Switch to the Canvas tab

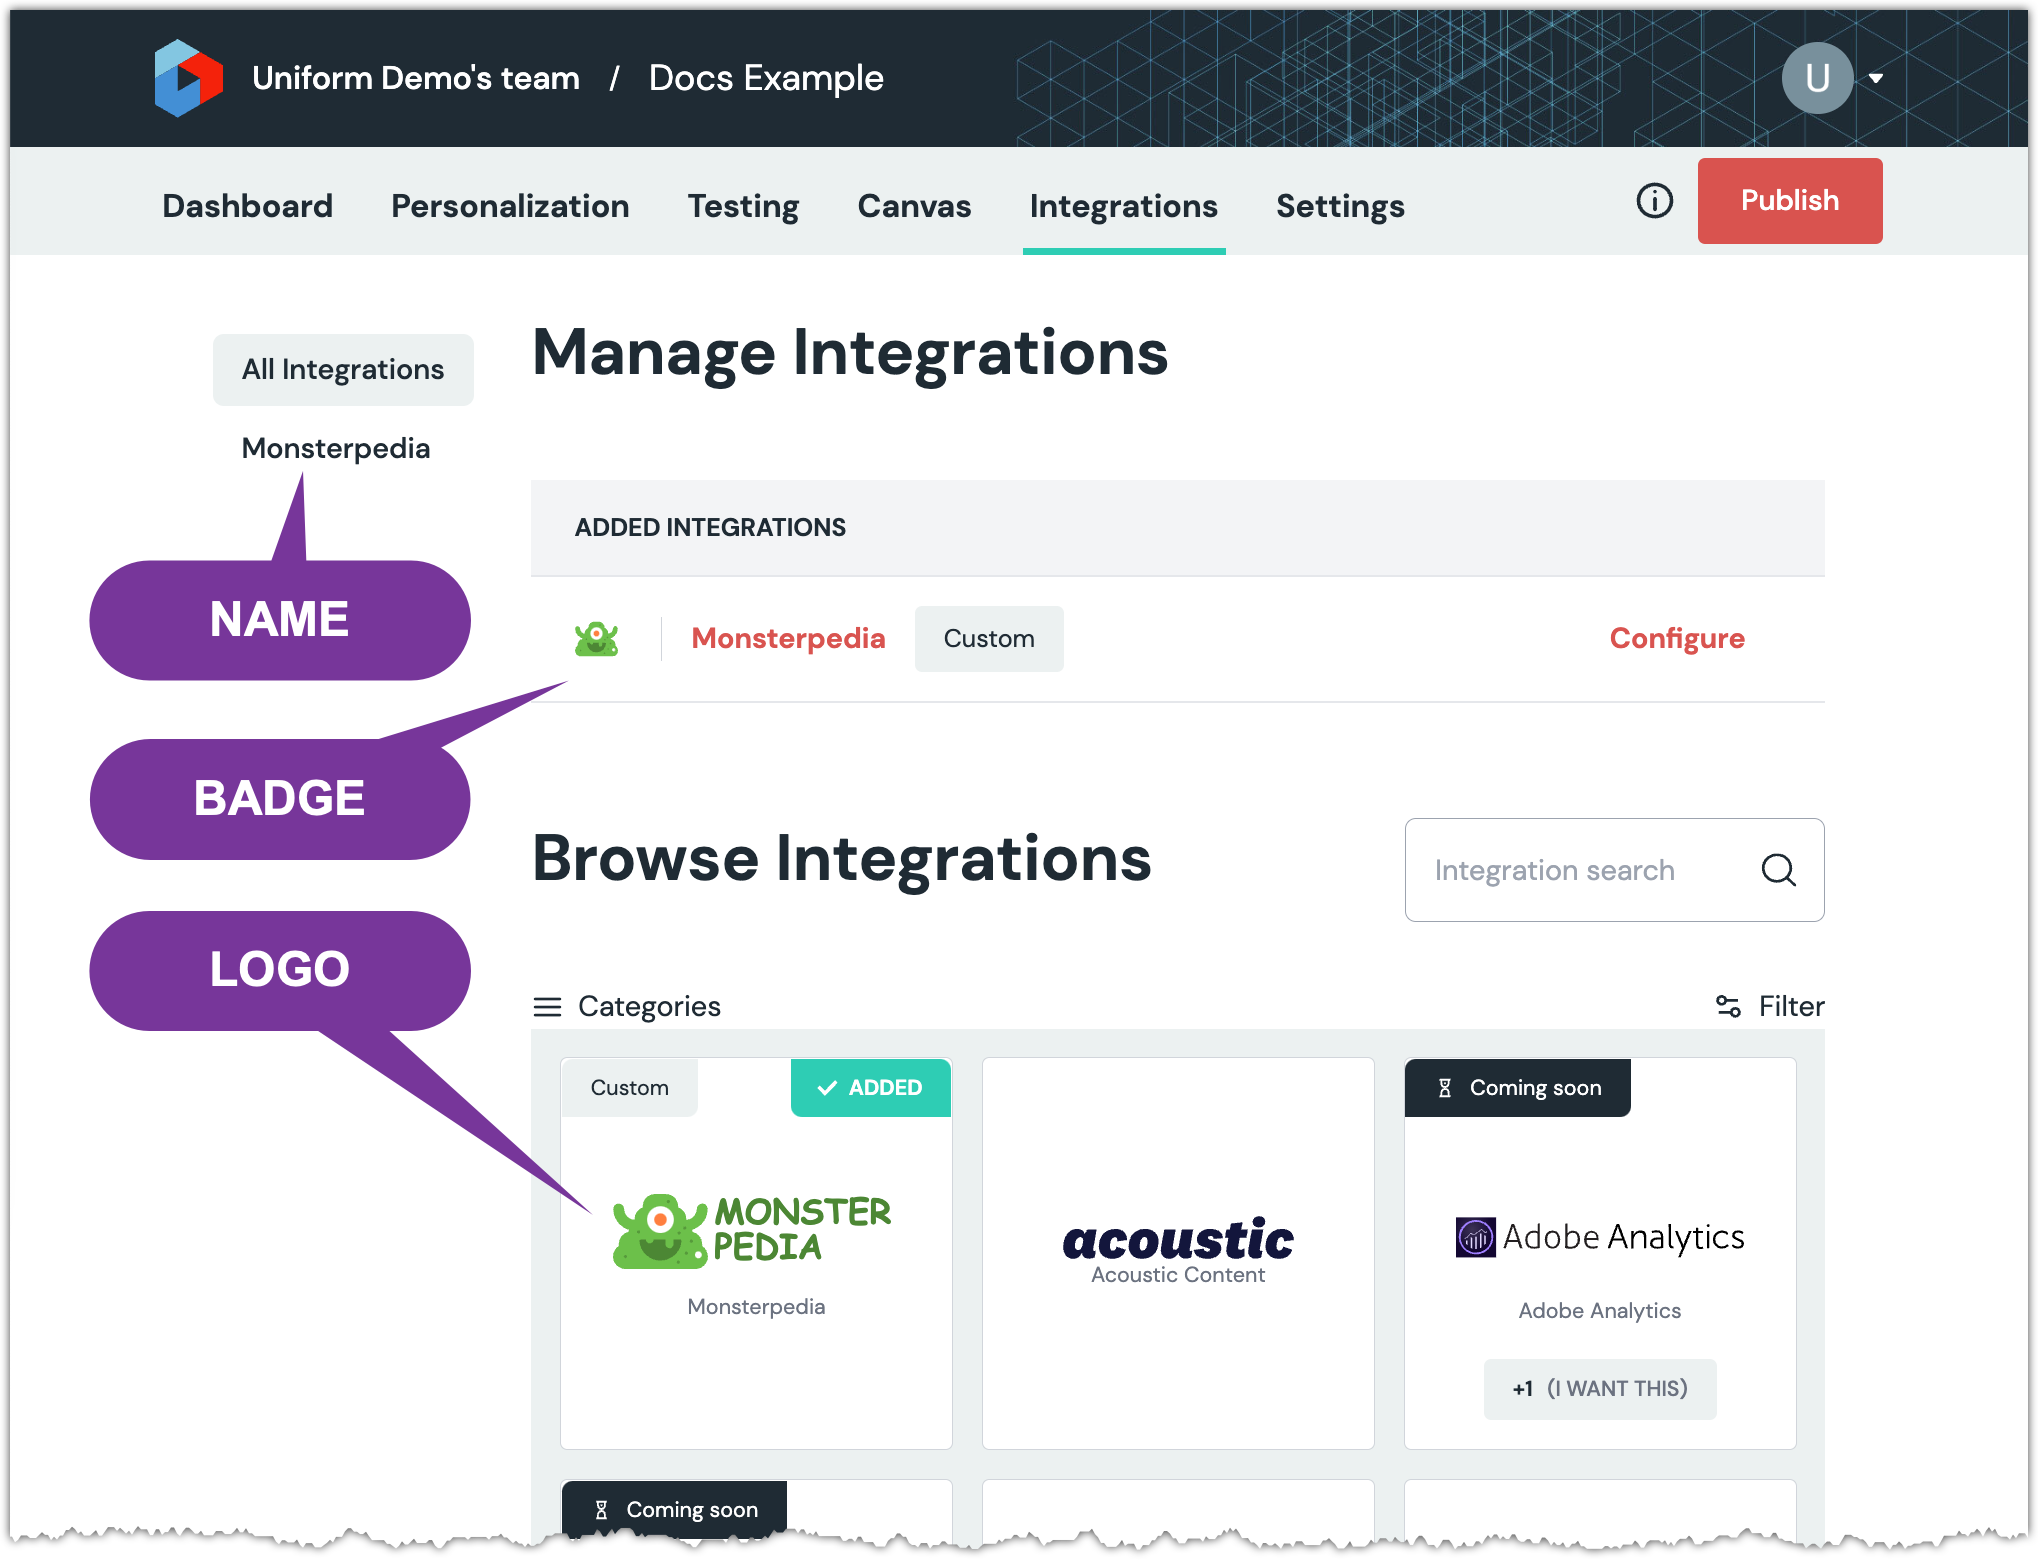(914, 206)
